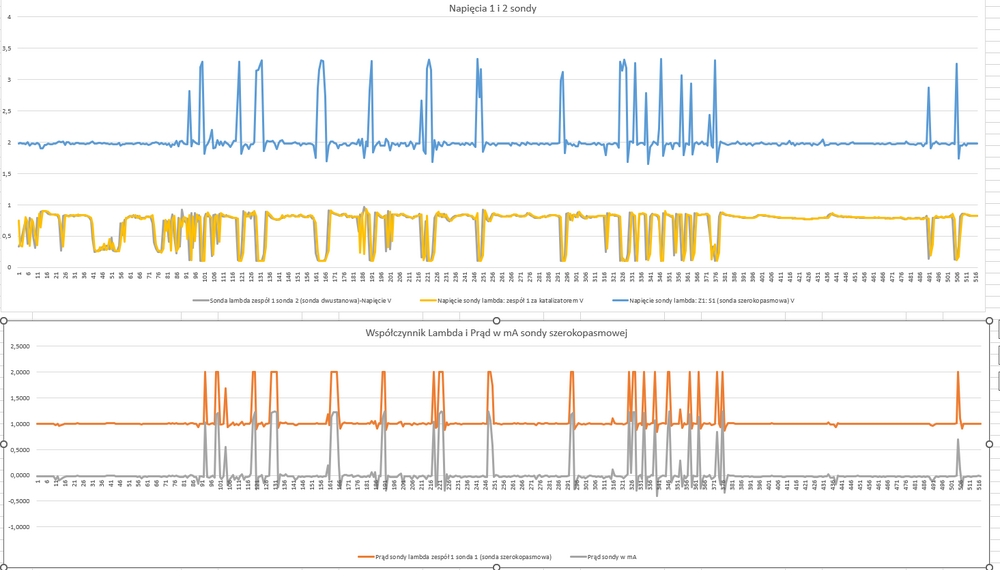Click the top-center resize handle of the lower chart
Screen dimensions: 1000x570
499,320
